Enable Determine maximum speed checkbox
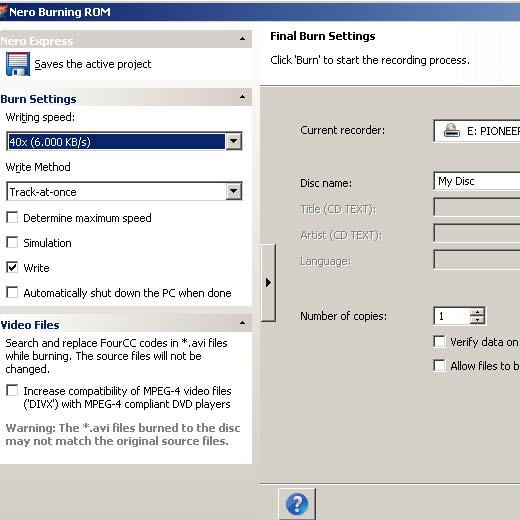 (x=12, y=218)
